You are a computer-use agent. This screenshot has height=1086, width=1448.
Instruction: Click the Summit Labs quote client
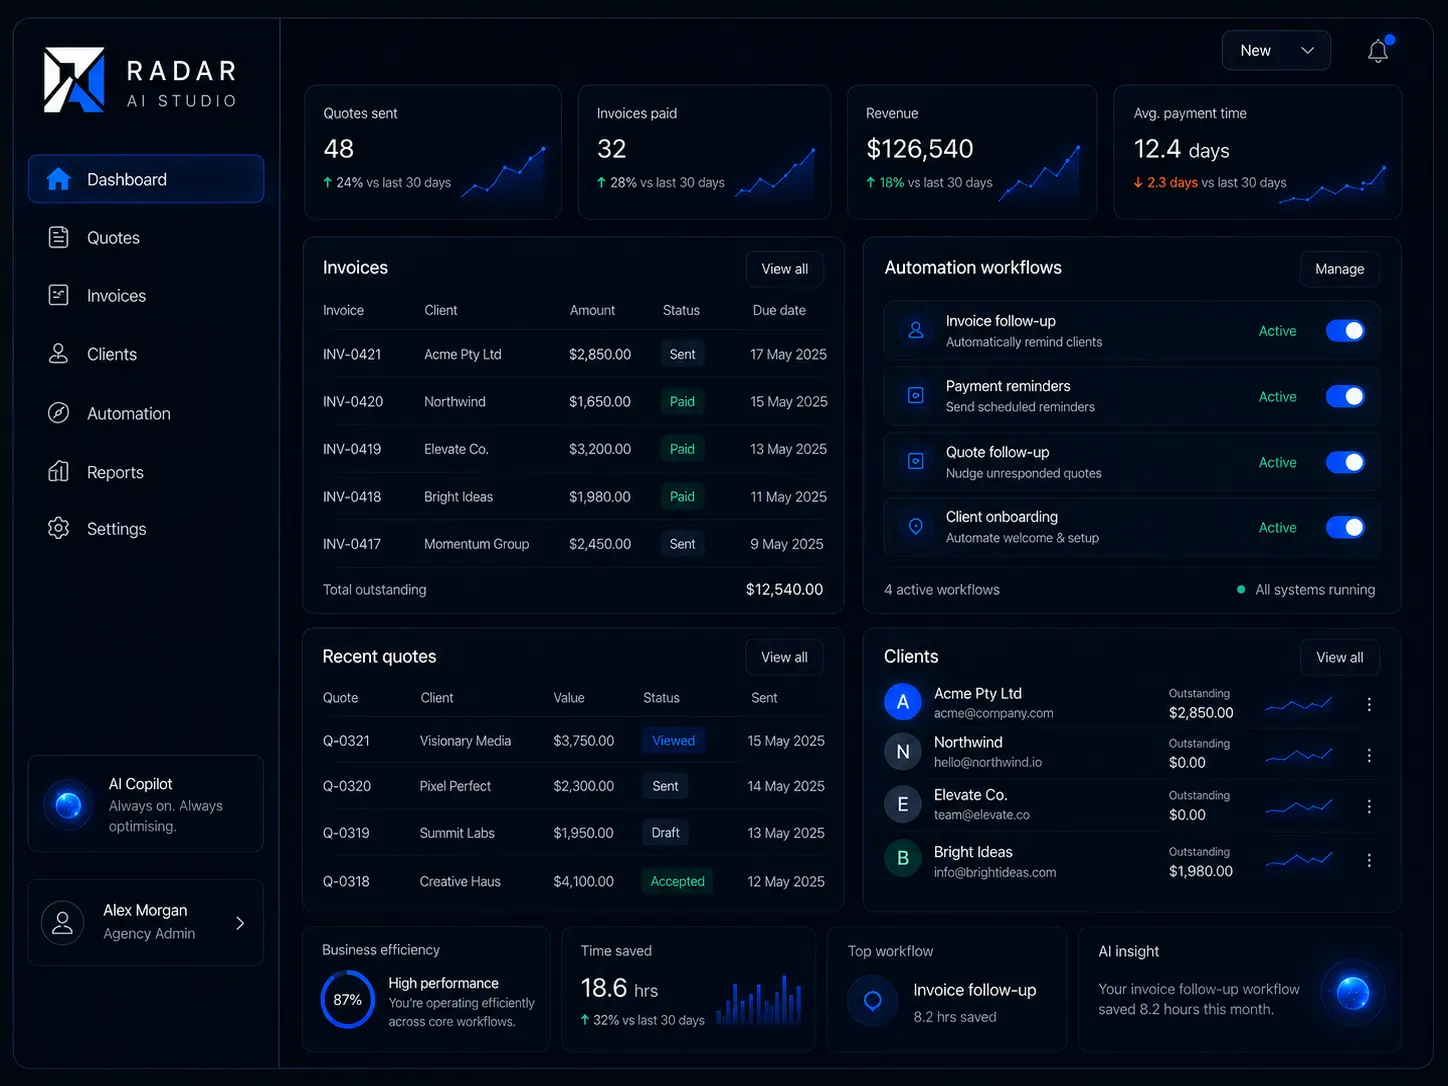457,833
